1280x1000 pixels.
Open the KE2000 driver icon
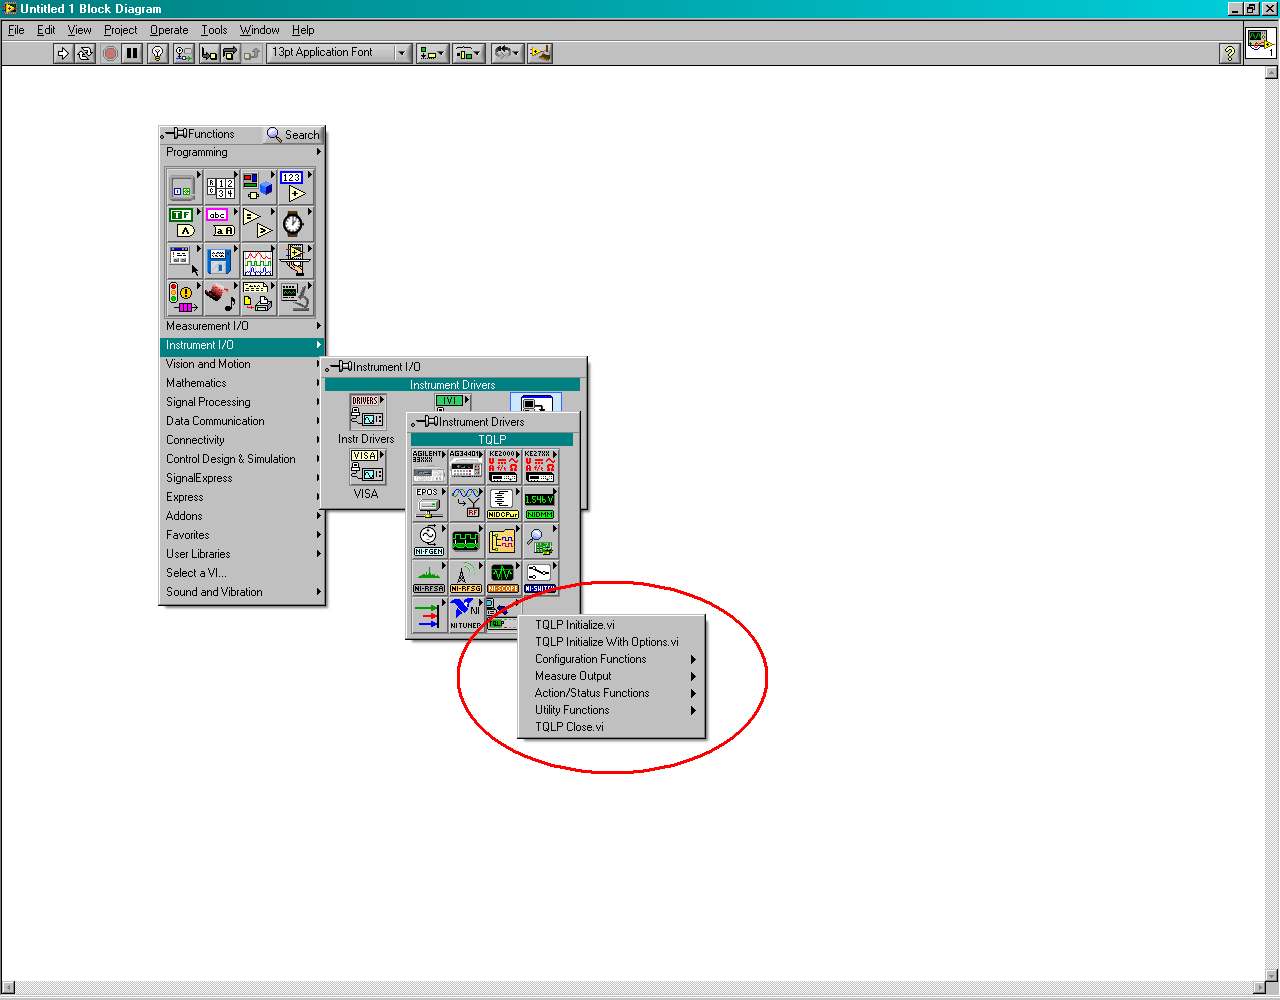pyautogui.click(x=503, y=467)
